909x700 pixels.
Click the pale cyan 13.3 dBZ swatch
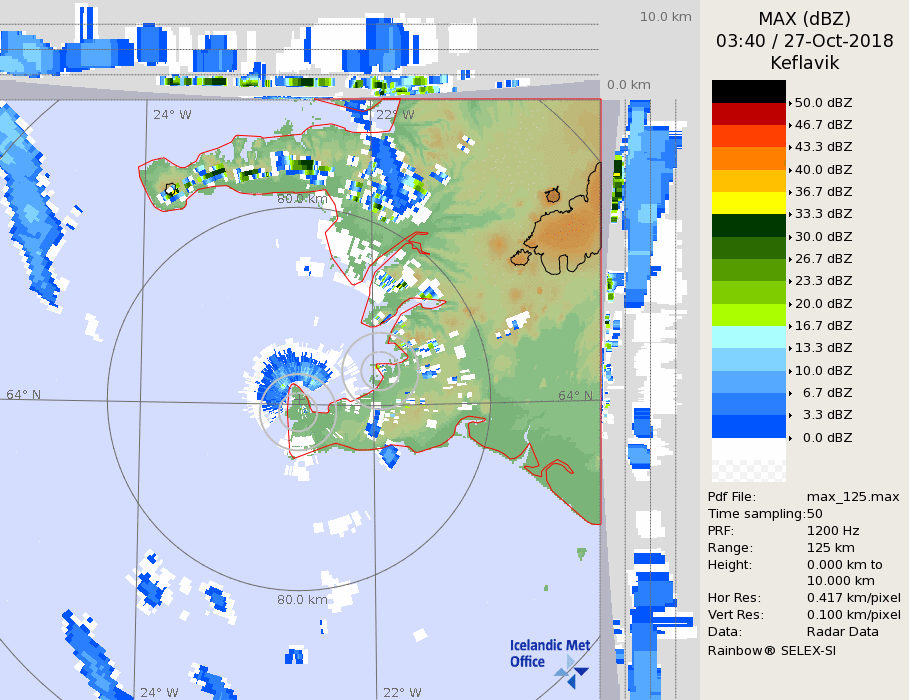point(748,337)
